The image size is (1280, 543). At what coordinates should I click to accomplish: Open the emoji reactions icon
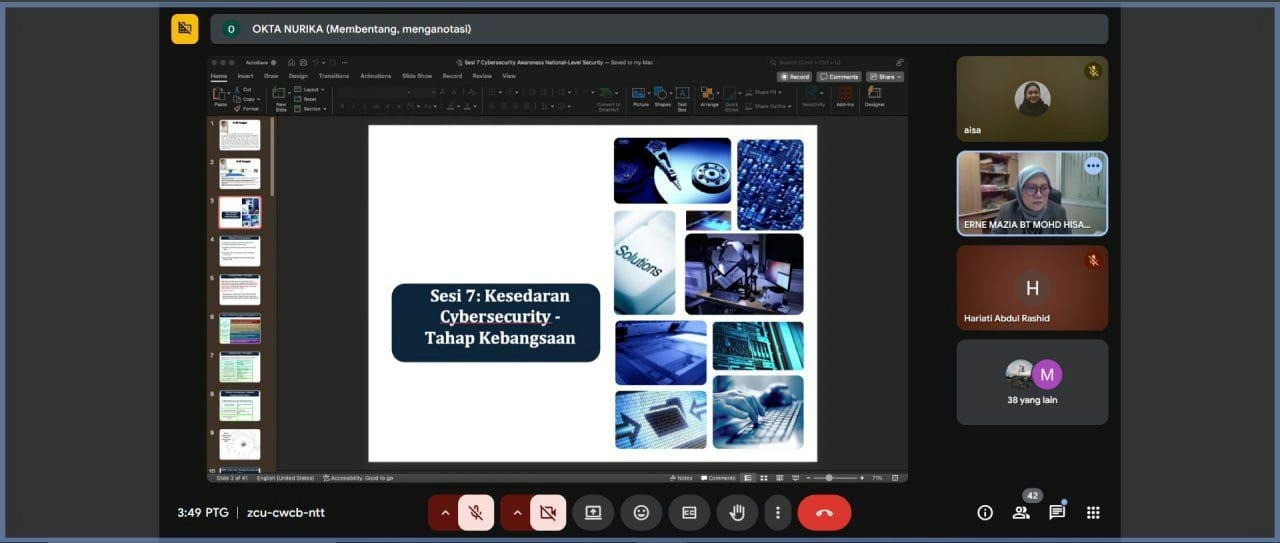[641, 513]
